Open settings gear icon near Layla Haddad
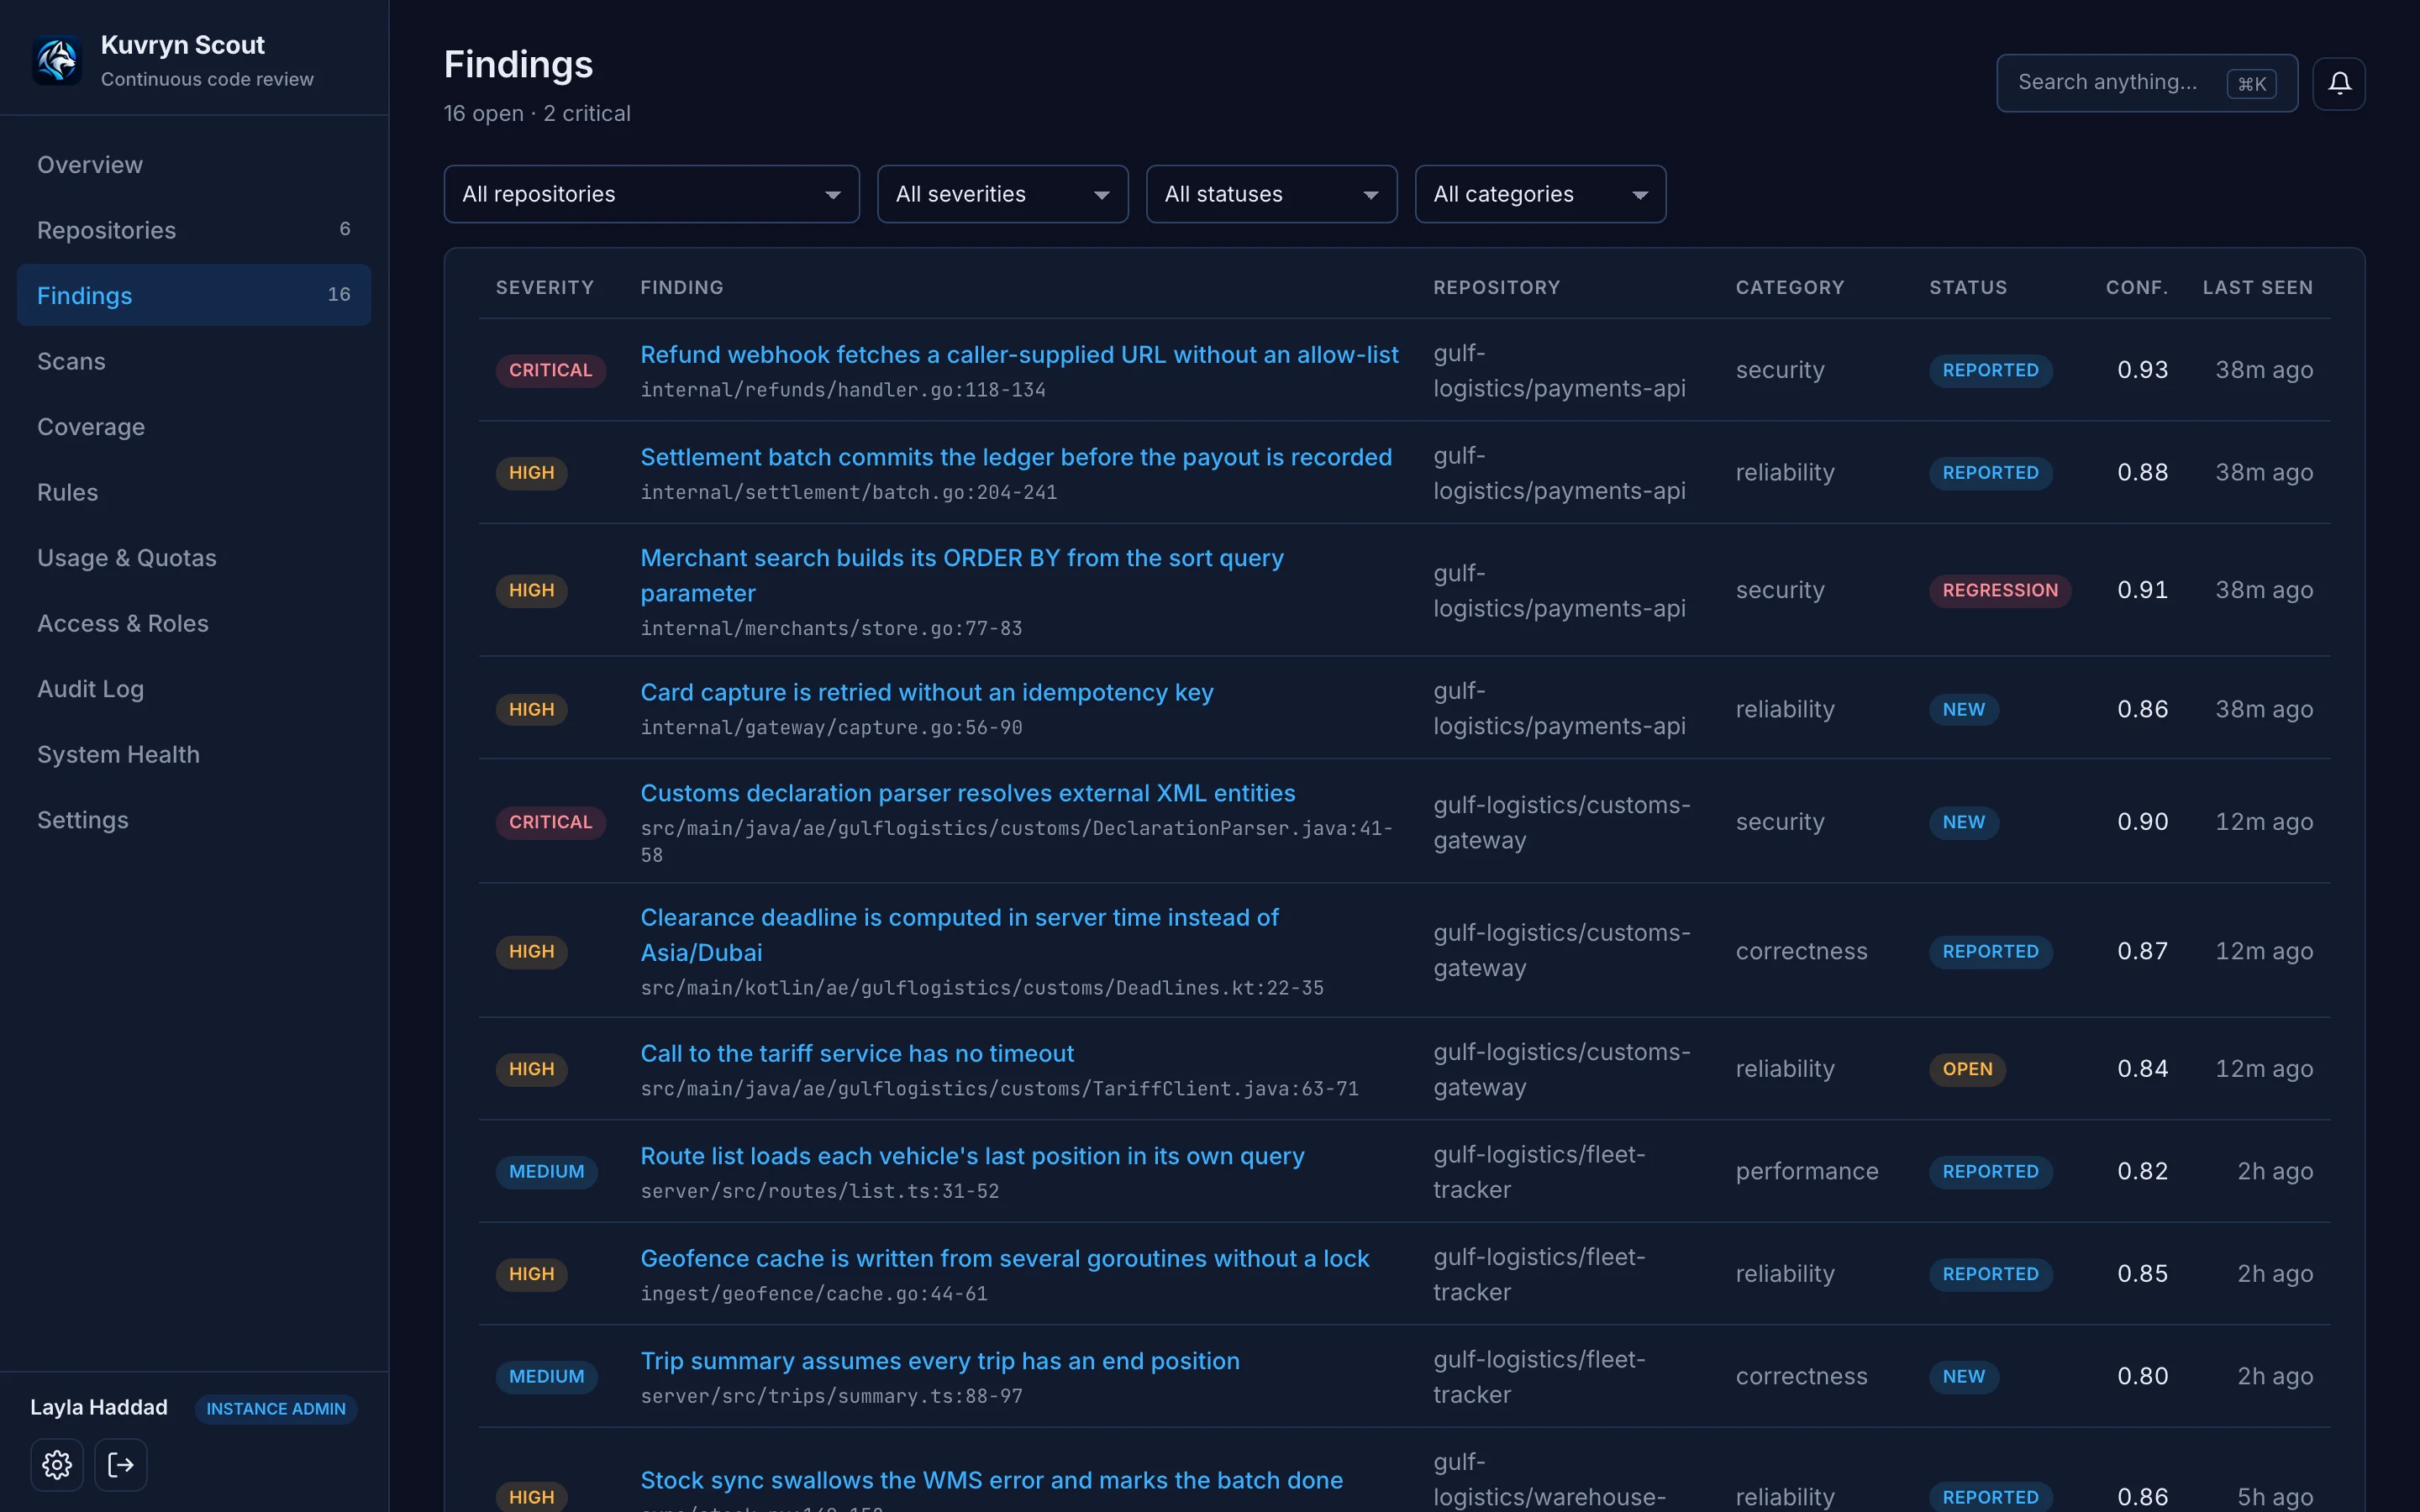The height and width of the screenshot is (1512, 2420). (x=57, y=1465)
